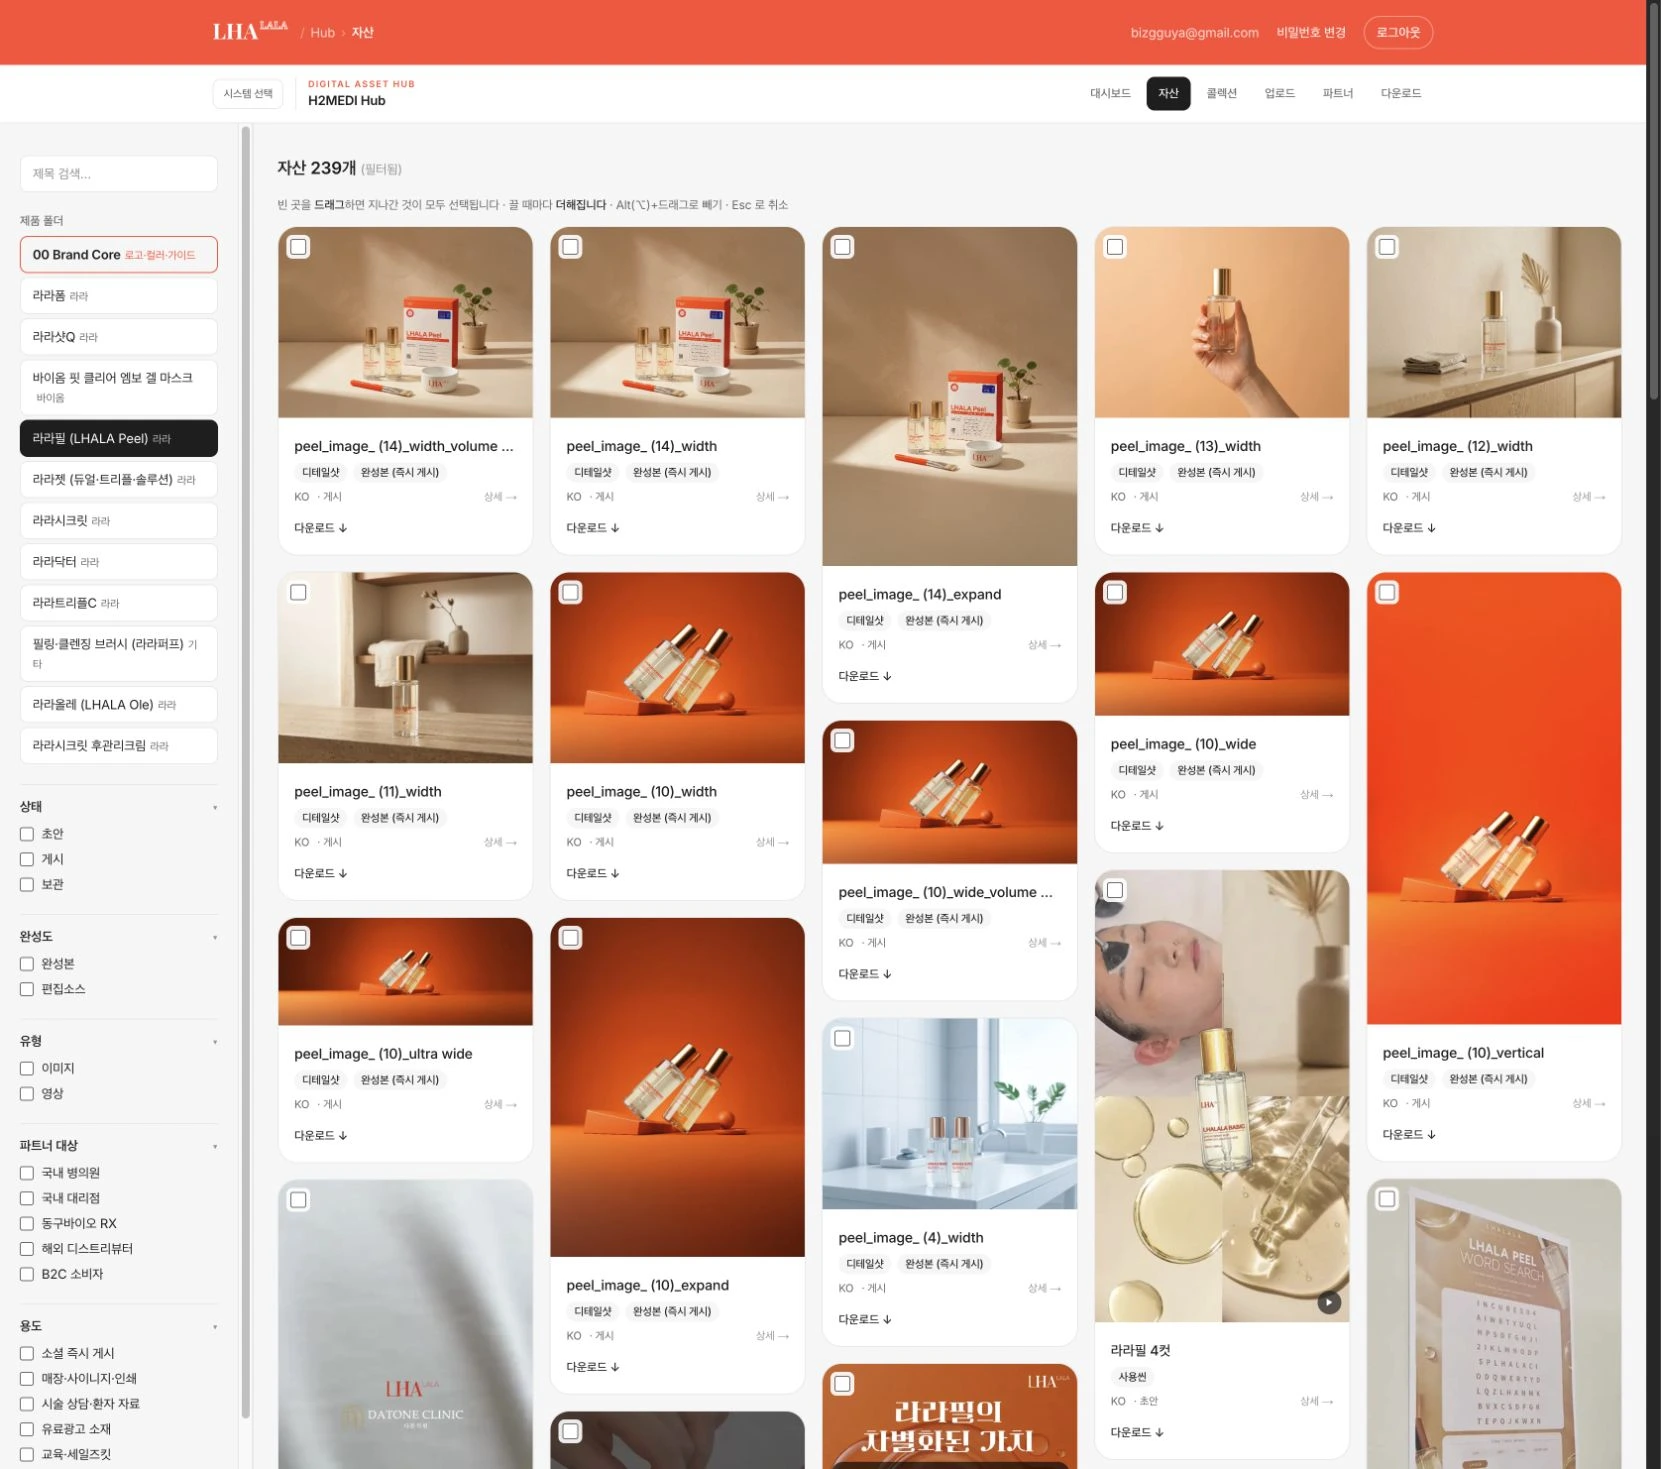Open details of peel_image_ (11)_width
The width and height of the screenshot is (1661, 1469).
500,843
